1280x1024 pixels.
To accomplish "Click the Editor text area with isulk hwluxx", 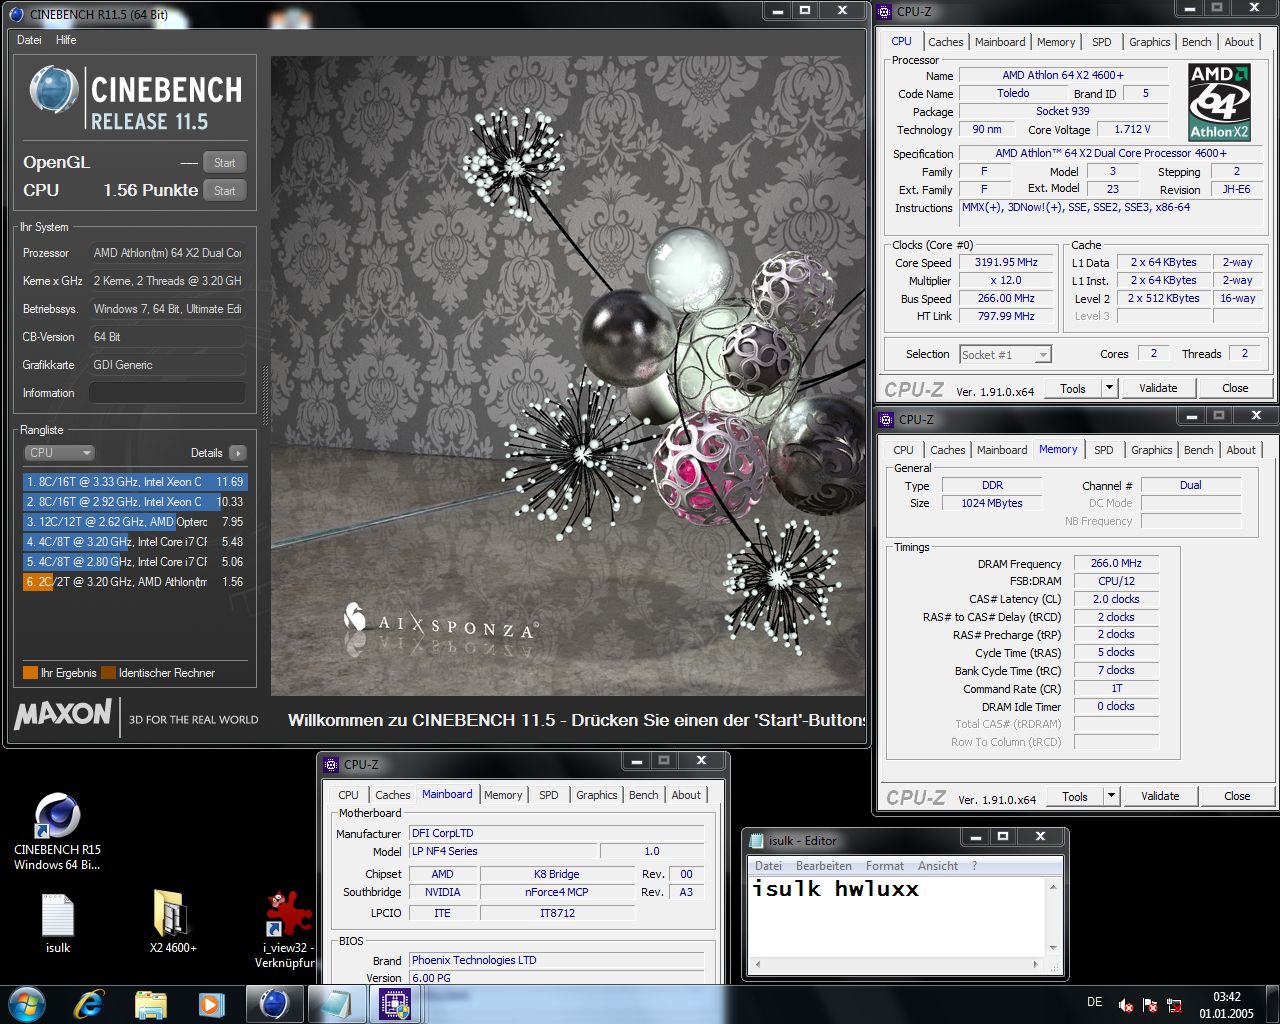I will tap(896, 915).
